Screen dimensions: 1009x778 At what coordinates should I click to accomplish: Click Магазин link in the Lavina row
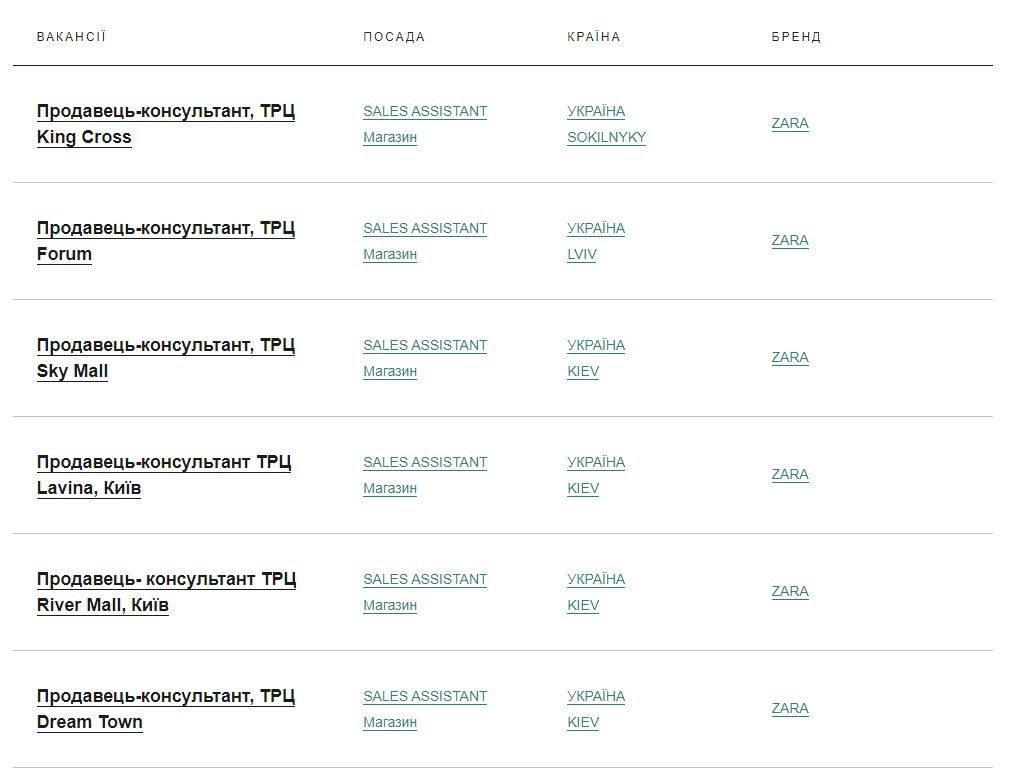(x=389, y=489)
